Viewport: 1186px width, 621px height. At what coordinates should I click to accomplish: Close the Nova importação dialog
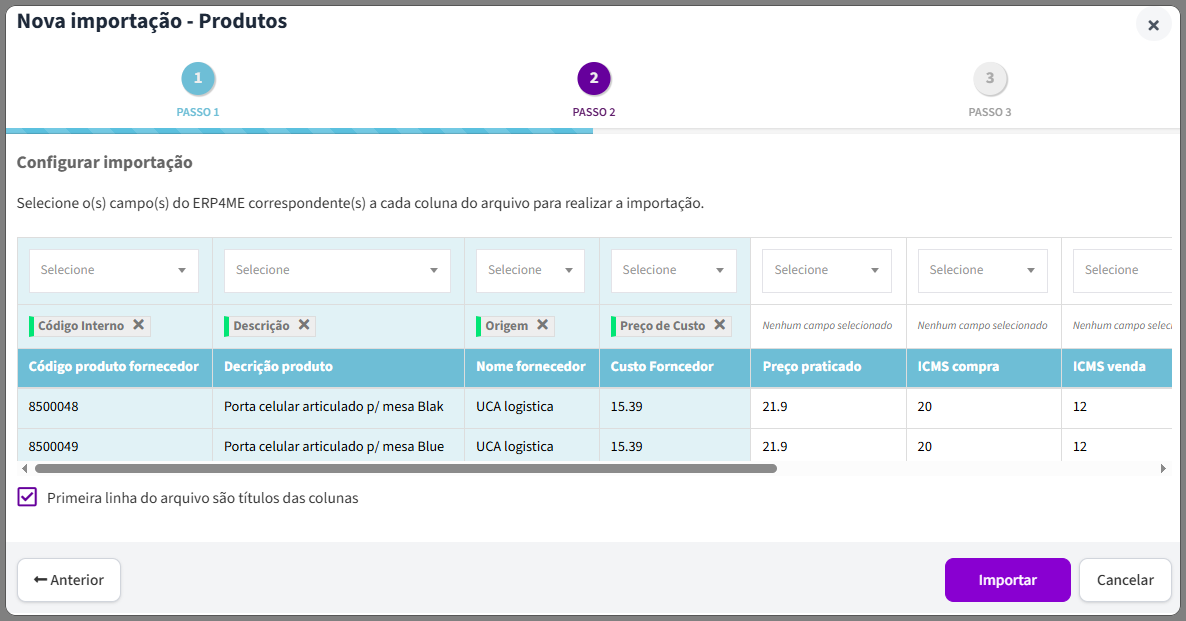(1153, 25)
